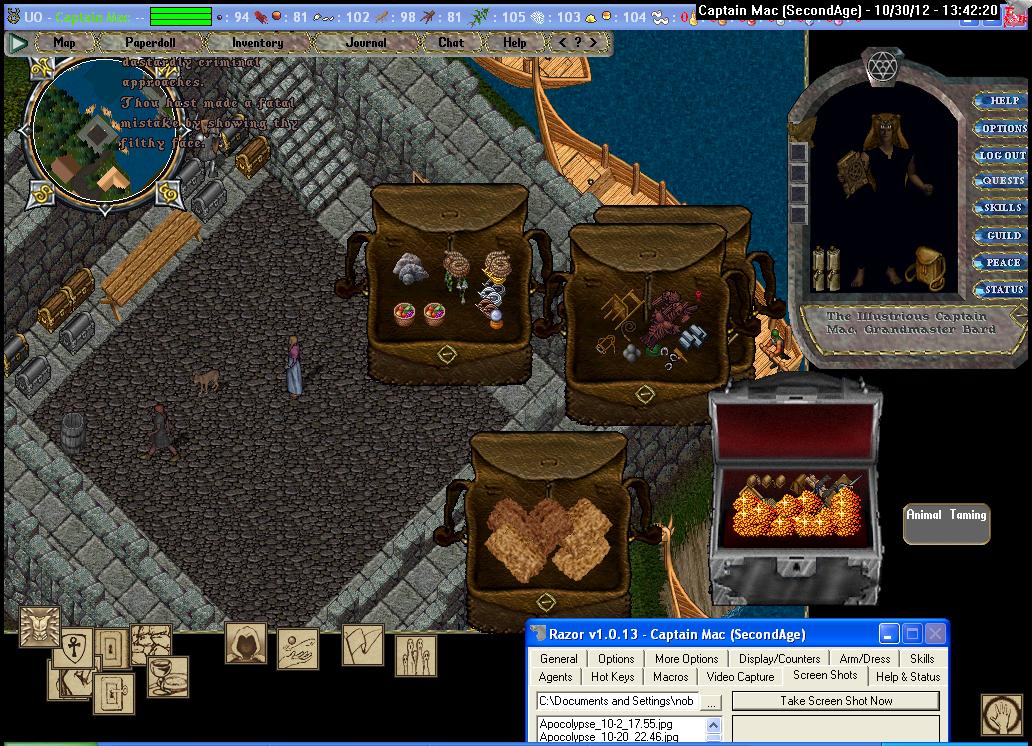The width and height of the screenshot is (1032, 746).
Task: Click the ankh shield spell icon
Action: pyautogui.click(x=73, y=647)
